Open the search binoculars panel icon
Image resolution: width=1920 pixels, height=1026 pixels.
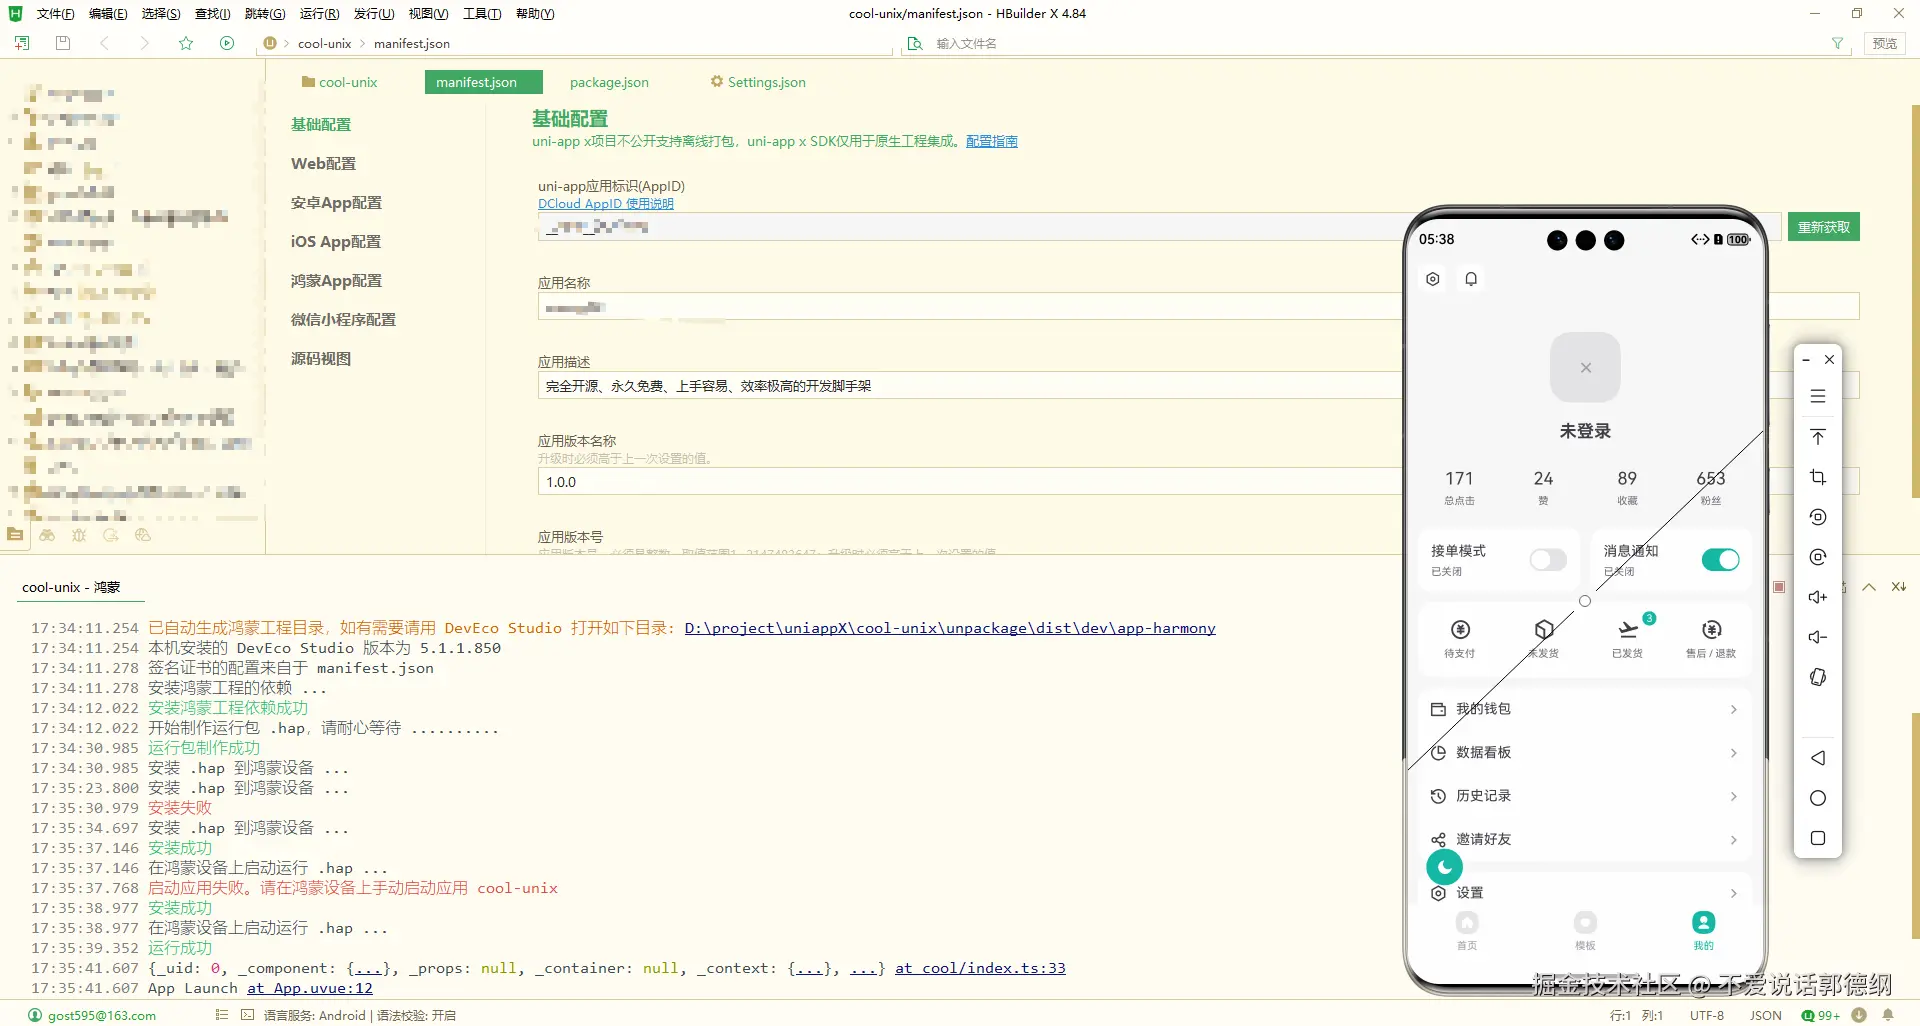click(x=47, y=535)
